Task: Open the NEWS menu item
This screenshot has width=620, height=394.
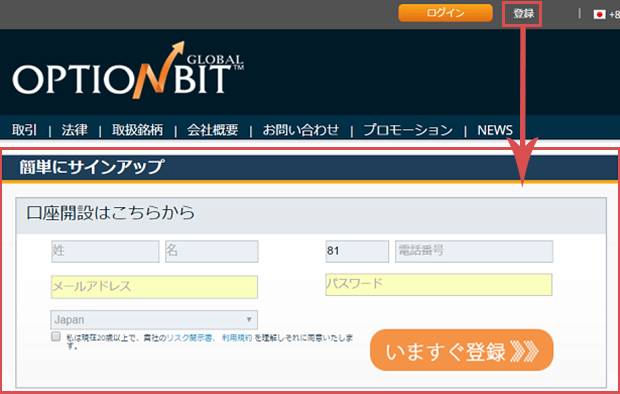Action: tap(495, 130)
